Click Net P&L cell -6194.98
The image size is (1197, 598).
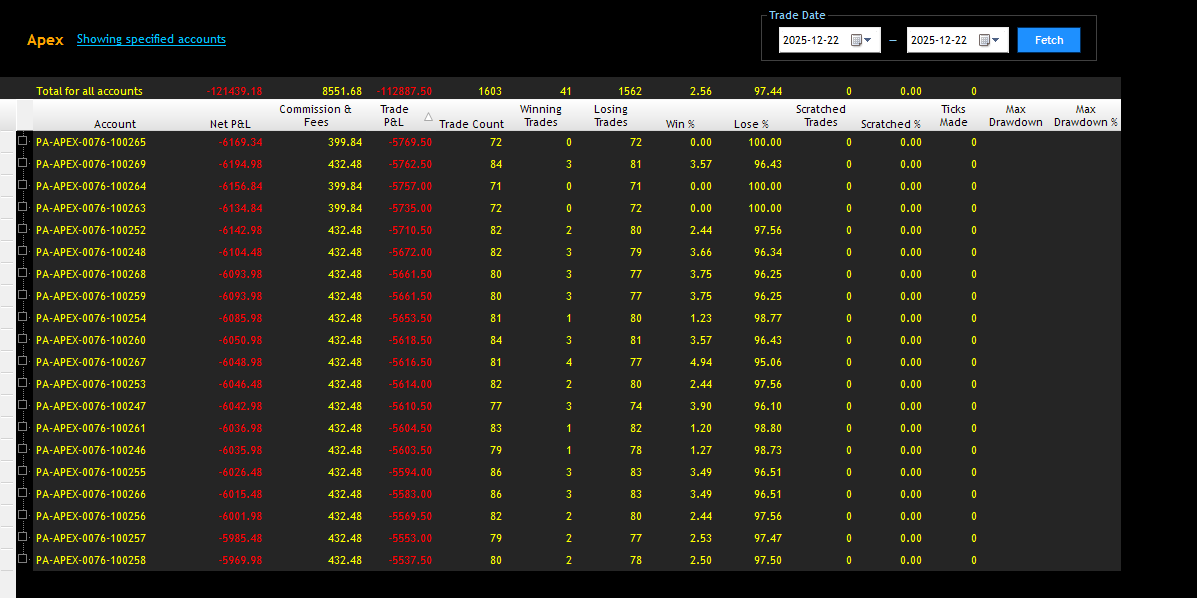[x=240, y=164]
